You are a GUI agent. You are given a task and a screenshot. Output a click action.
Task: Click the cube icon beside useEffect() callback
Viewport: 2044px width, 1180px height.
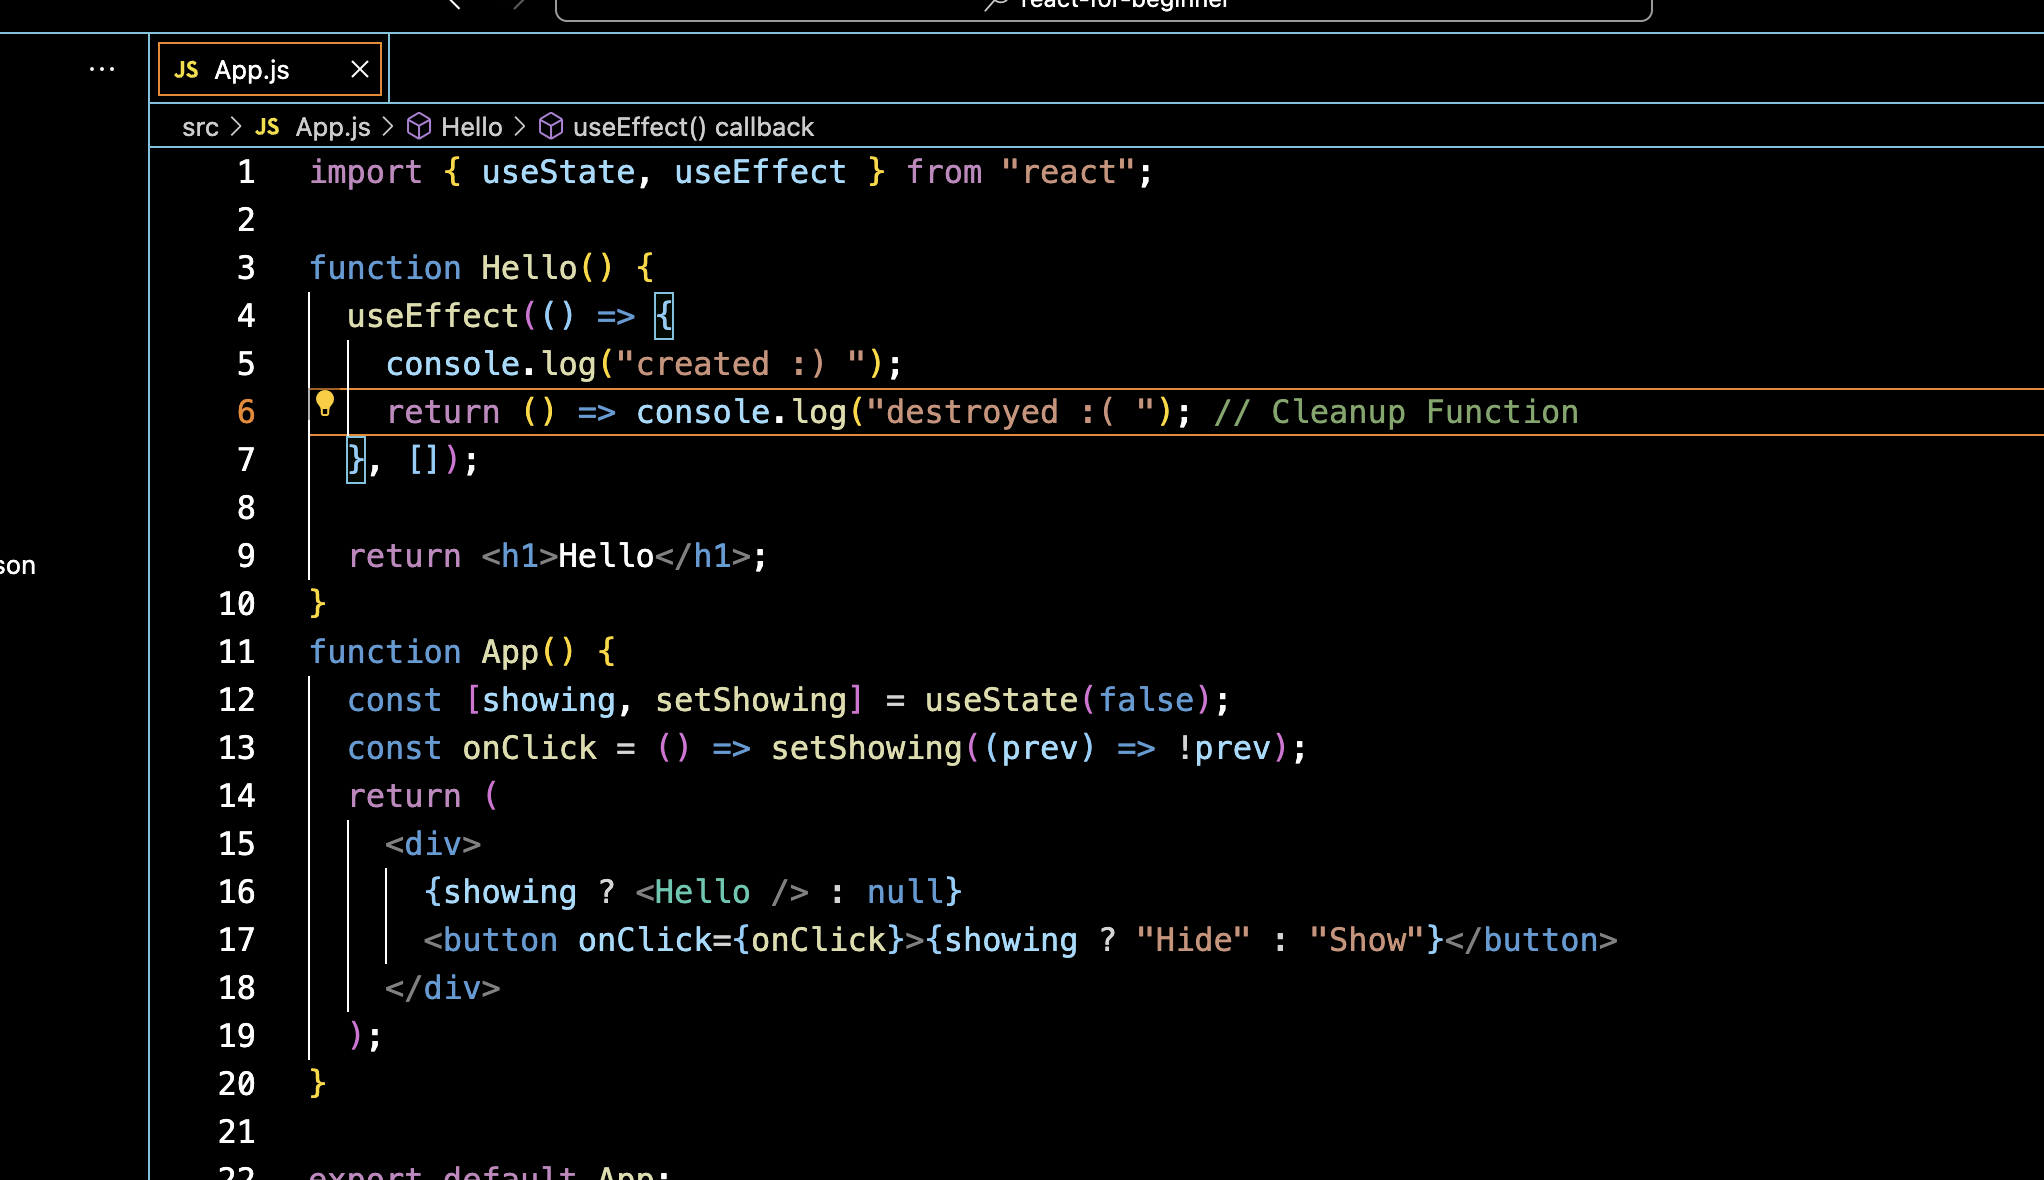(551, 127)
